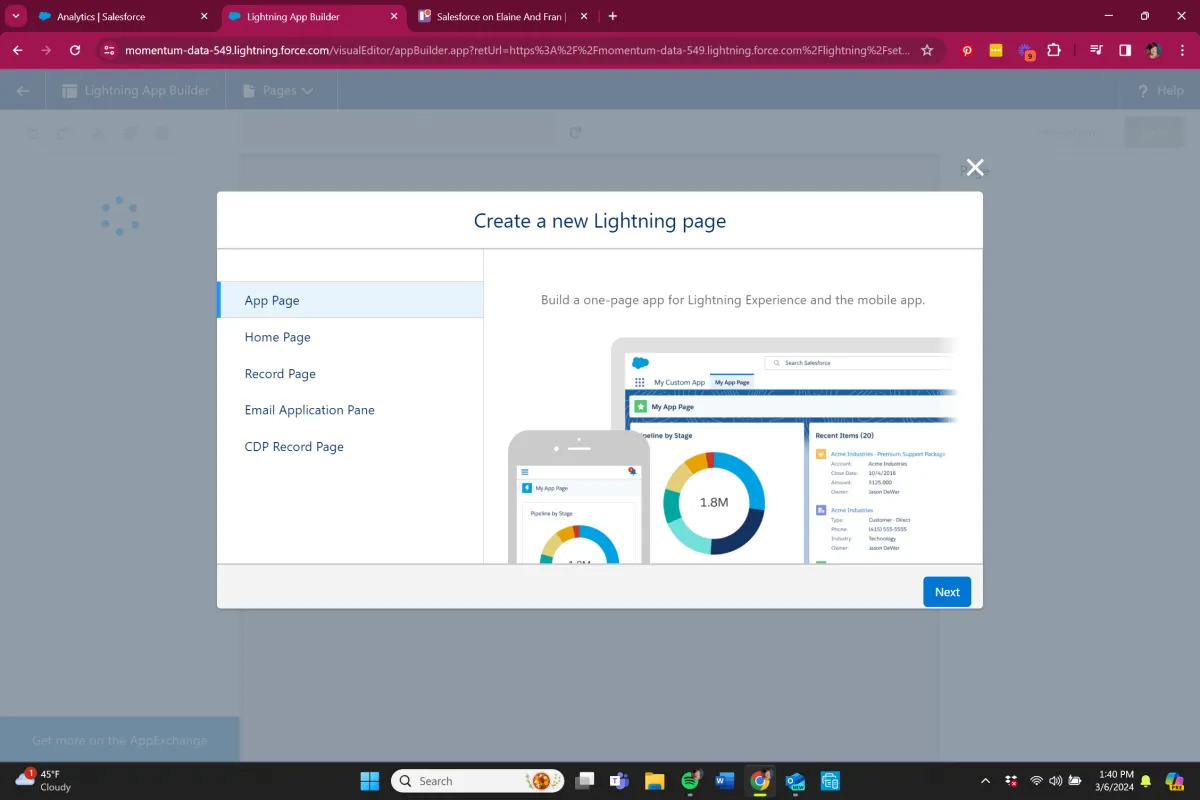Click the taskbar Search box
Screen dimensions: 1200x800
coord(478,781)
